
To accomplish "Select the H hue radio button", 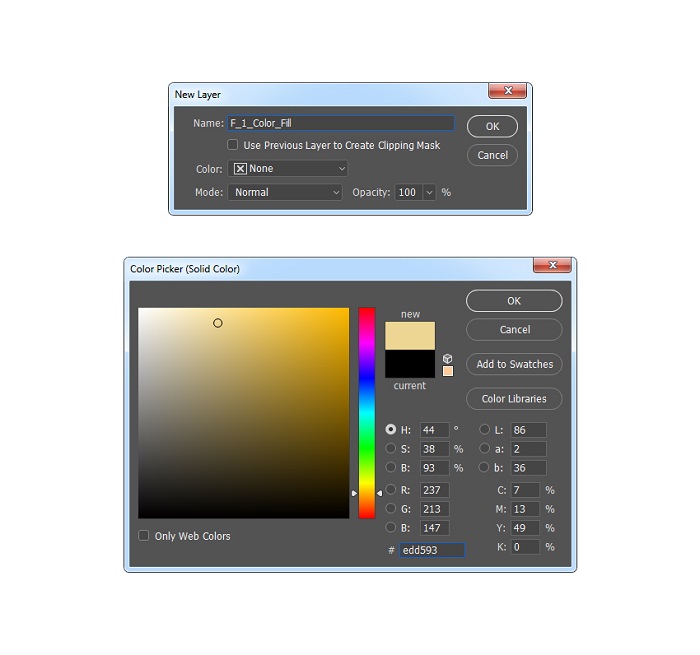I will coord(391,429).
